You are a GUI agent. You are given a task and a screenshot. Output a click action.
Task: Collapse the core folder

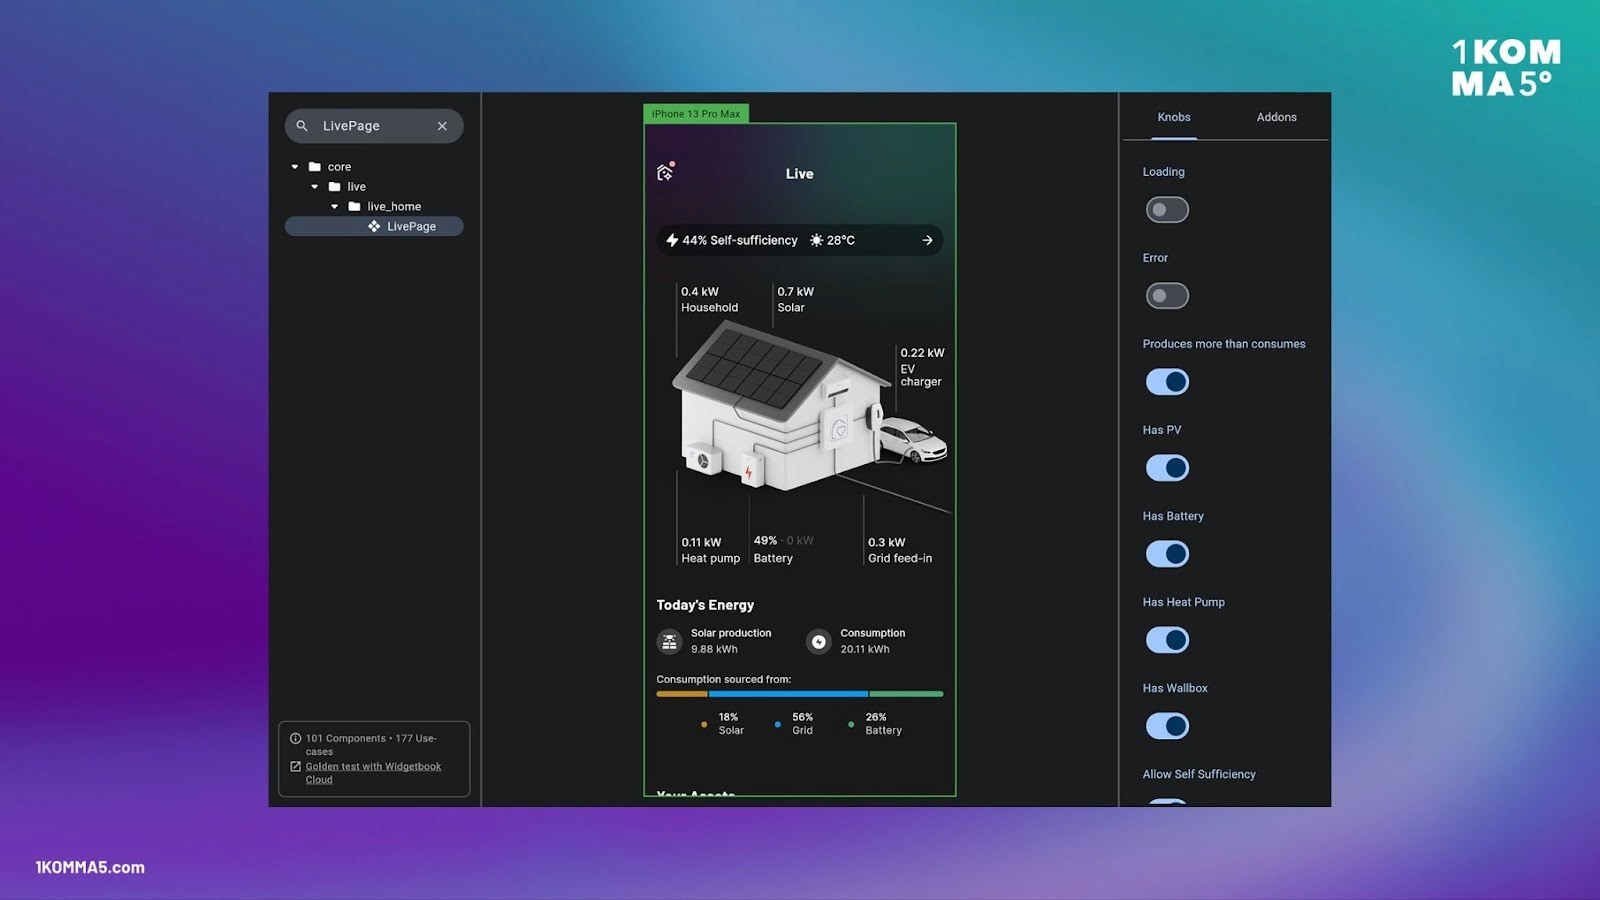(294, 166)
